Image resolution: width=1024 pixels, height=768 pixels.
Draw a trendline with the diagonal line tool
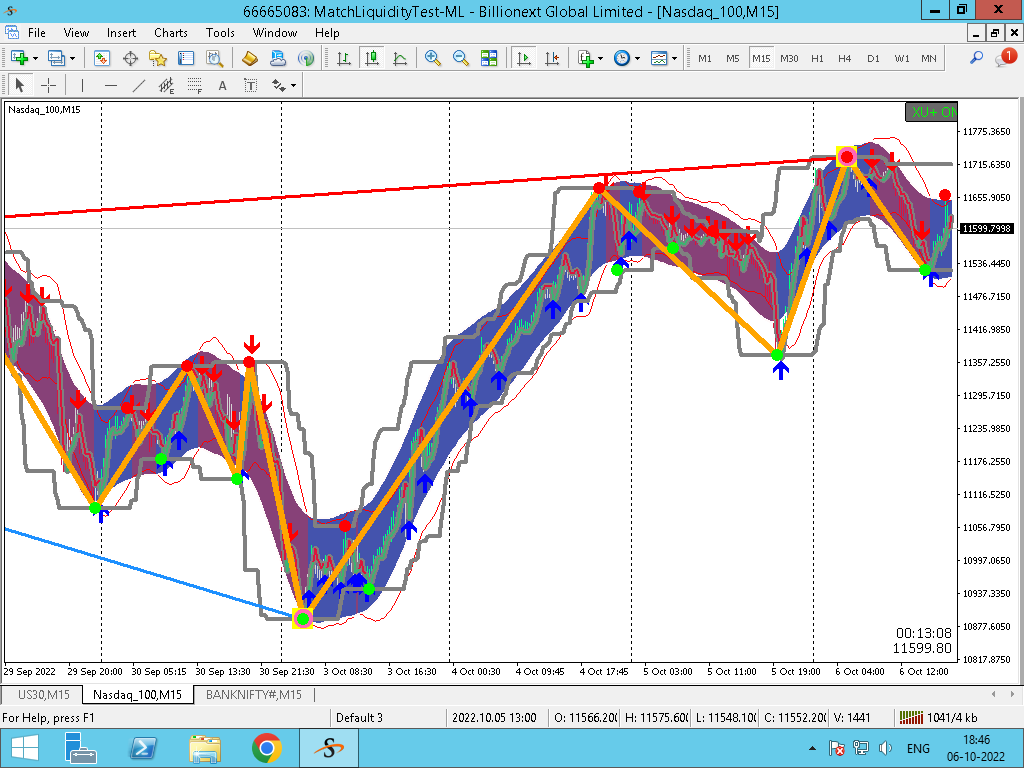(139, 85)
